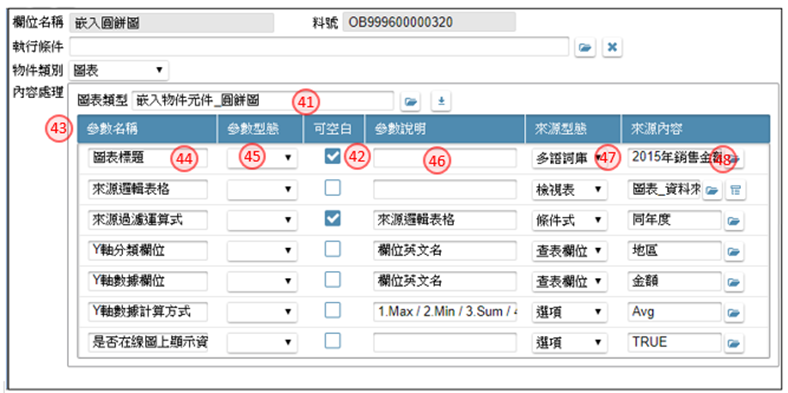Click 參數名稱 column header
This screenshot has width=788, height=393.
147,129
